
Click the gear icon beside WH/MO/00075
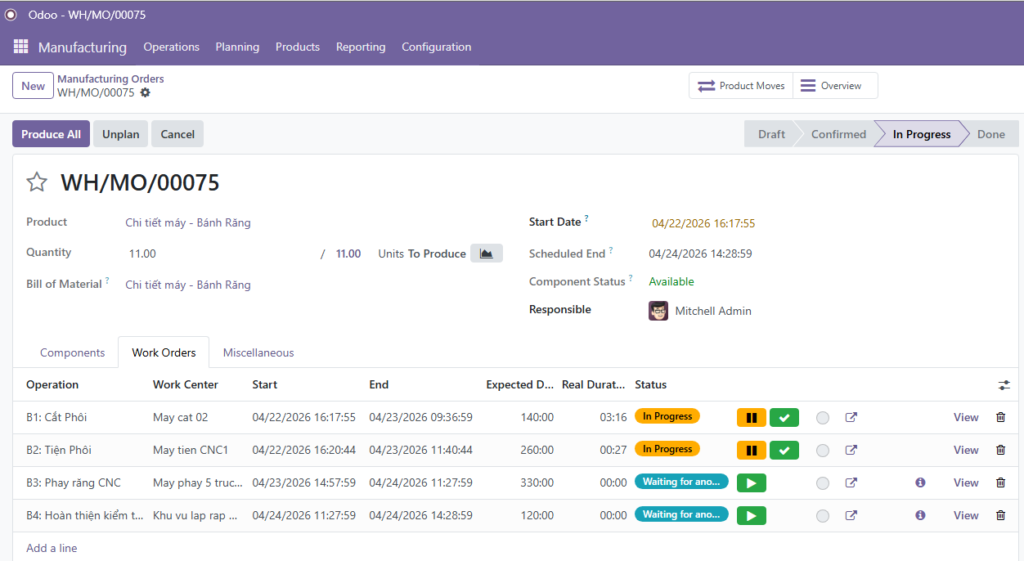click(x=145, y=93)
